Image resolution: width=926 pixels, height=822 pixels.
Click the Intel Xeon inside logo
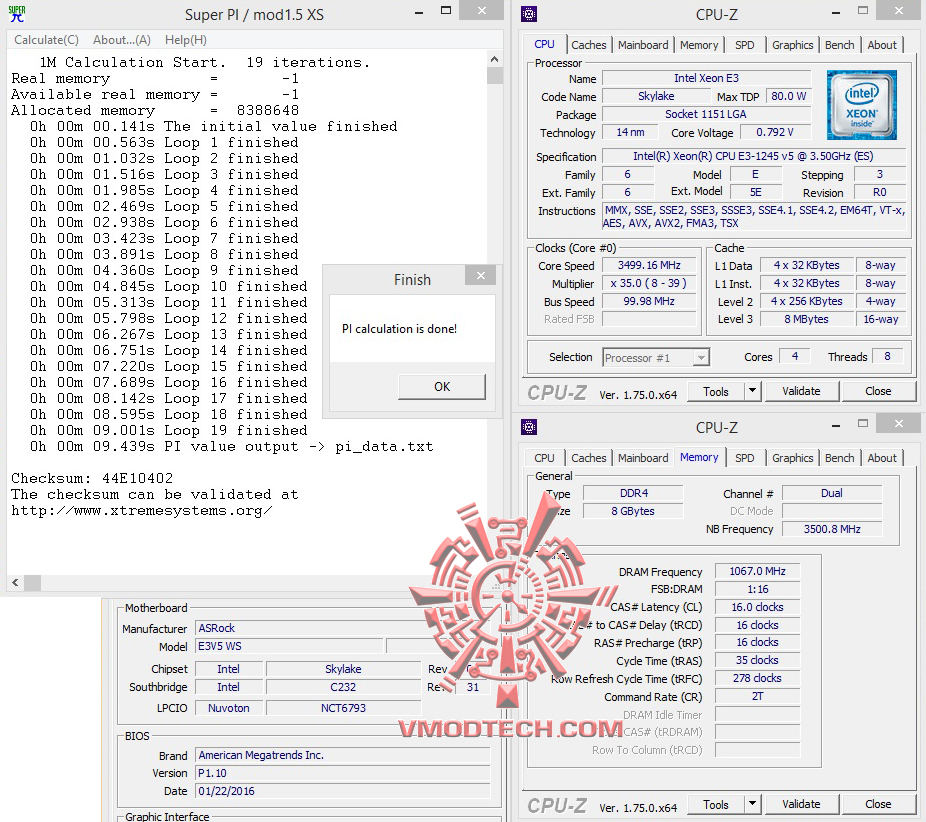coord(862,105)
